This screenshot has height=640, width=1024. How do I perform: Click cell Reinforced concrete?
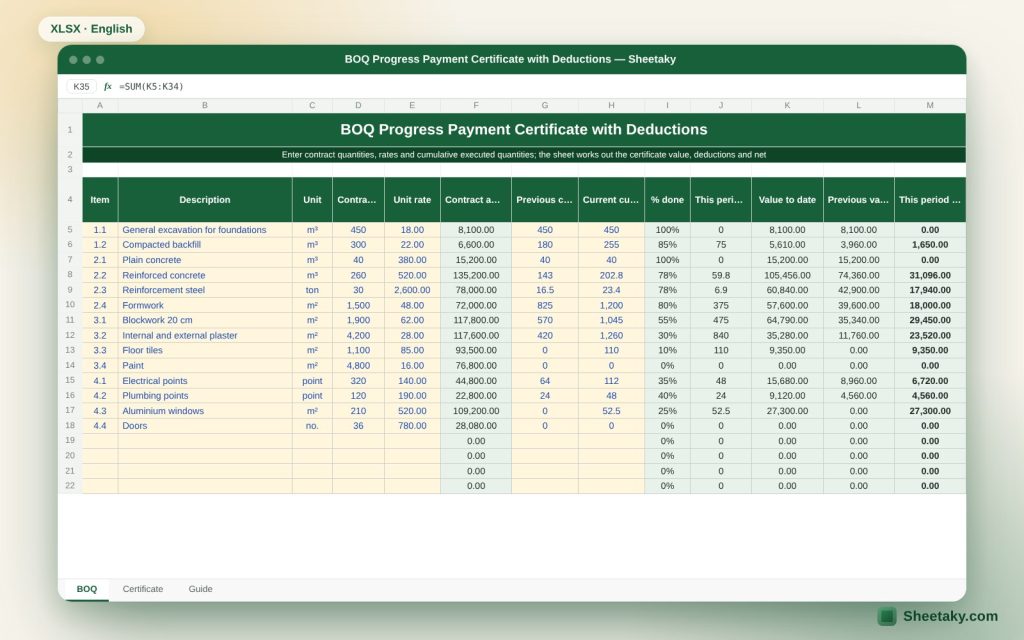pyautogui.click(x=205, y=276)
